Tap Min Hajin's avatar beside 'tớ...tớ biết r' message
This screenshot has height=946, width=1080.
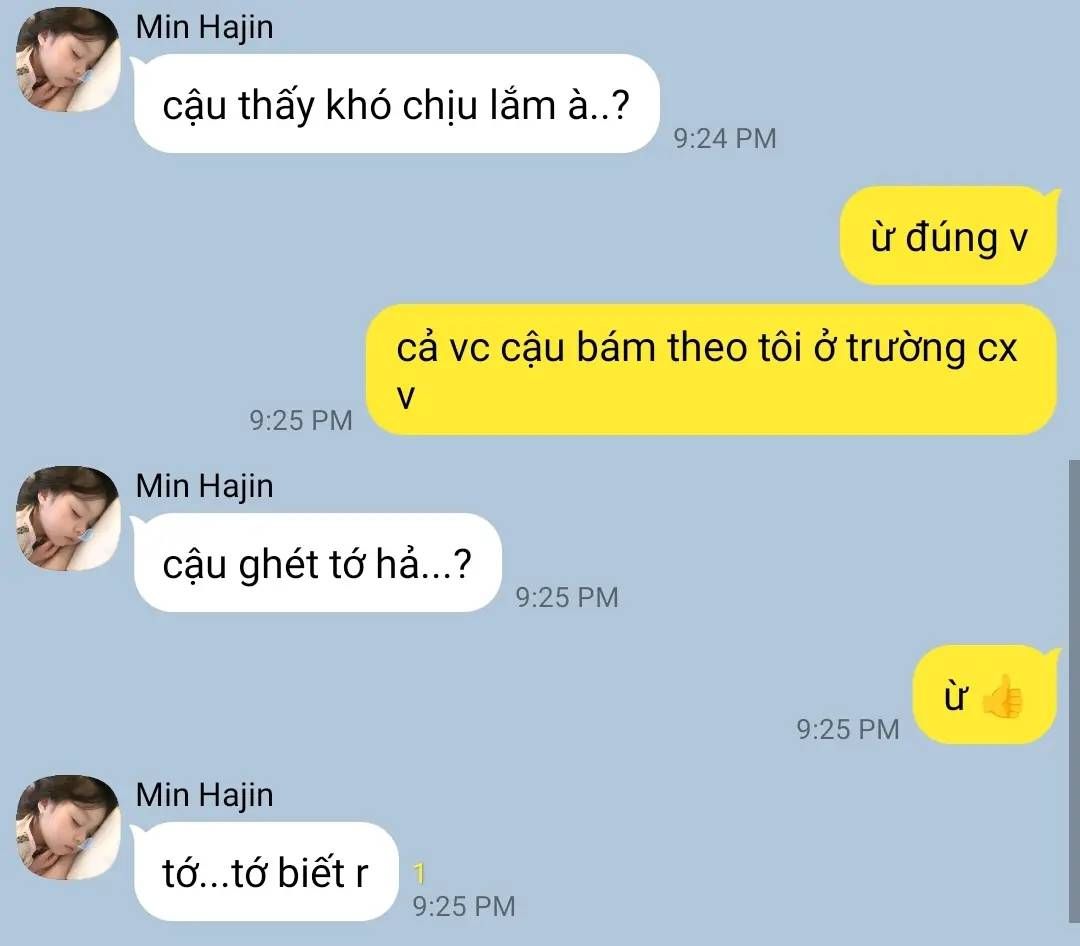pos(68,827)
